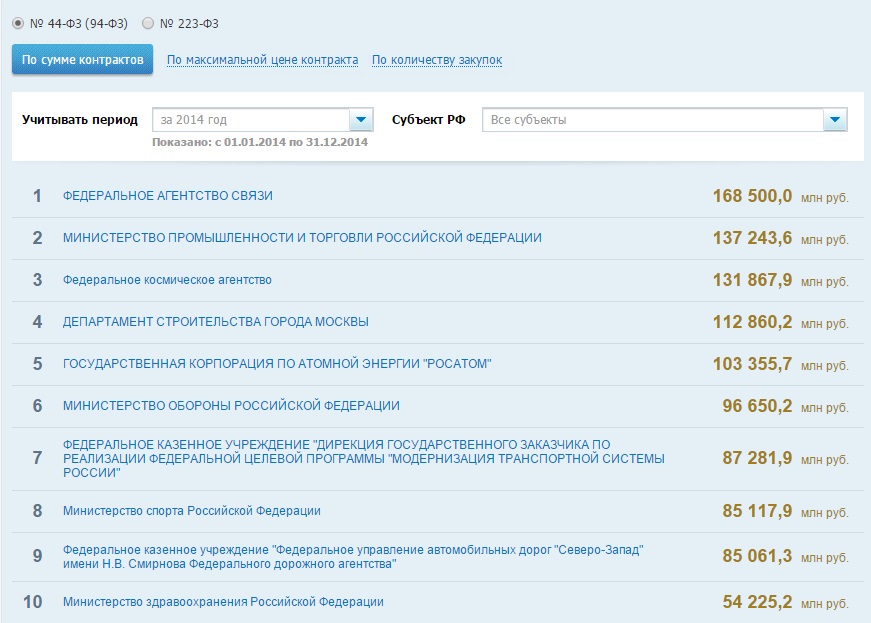
Task: Open Министерство спорта Российской Федерации link
Action: click(192, 511)
